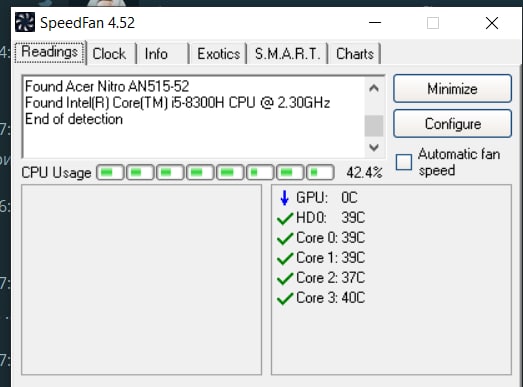Click the log scrollbar thumb
This screenshot has width=523, height=387.
click(374, 126)
